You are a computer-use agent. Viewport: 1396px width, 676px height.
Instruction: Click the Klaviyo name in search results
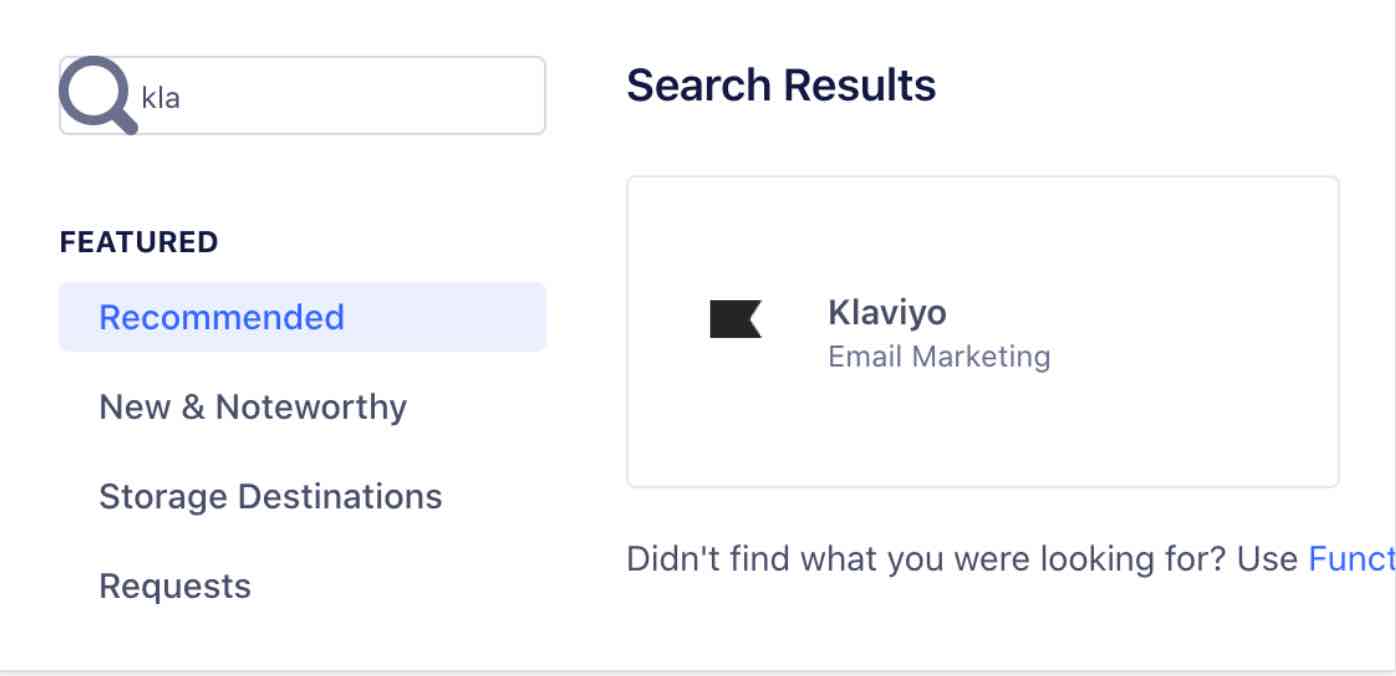pos(888,312)
